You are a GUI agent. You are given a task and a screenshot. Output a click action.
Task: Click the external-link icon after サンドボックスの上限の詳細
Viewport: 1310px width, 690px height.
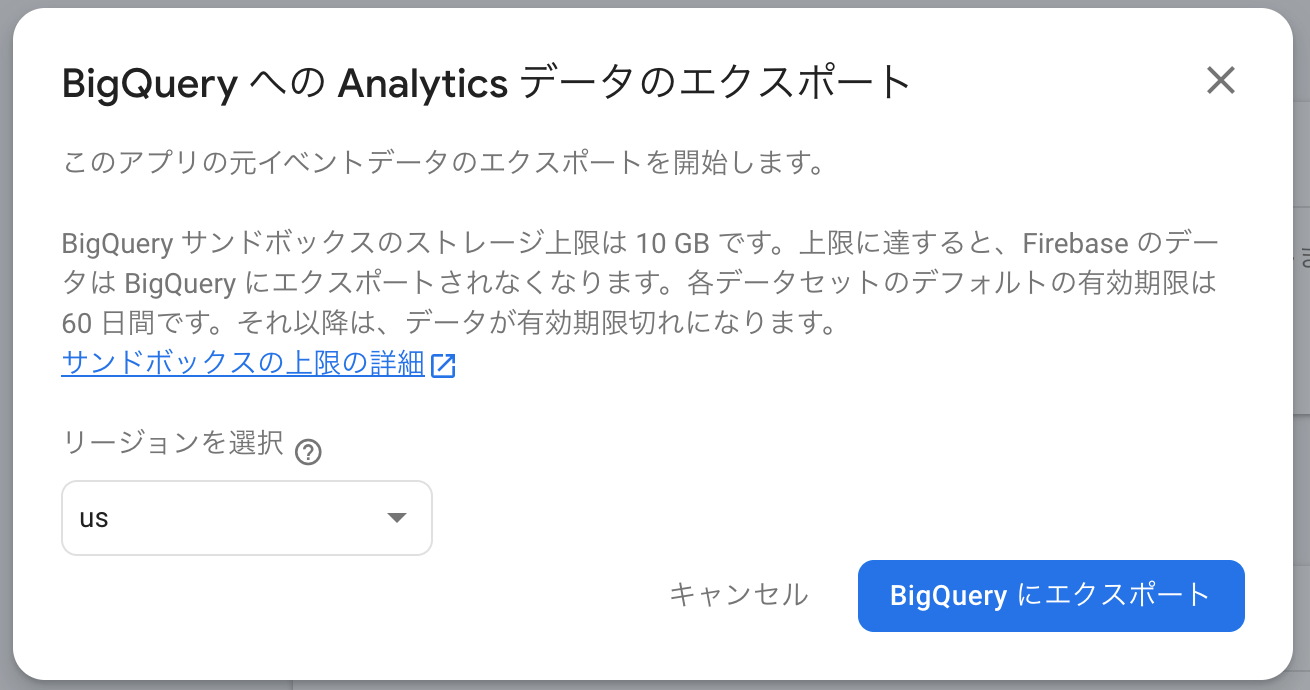coord(443,365)
